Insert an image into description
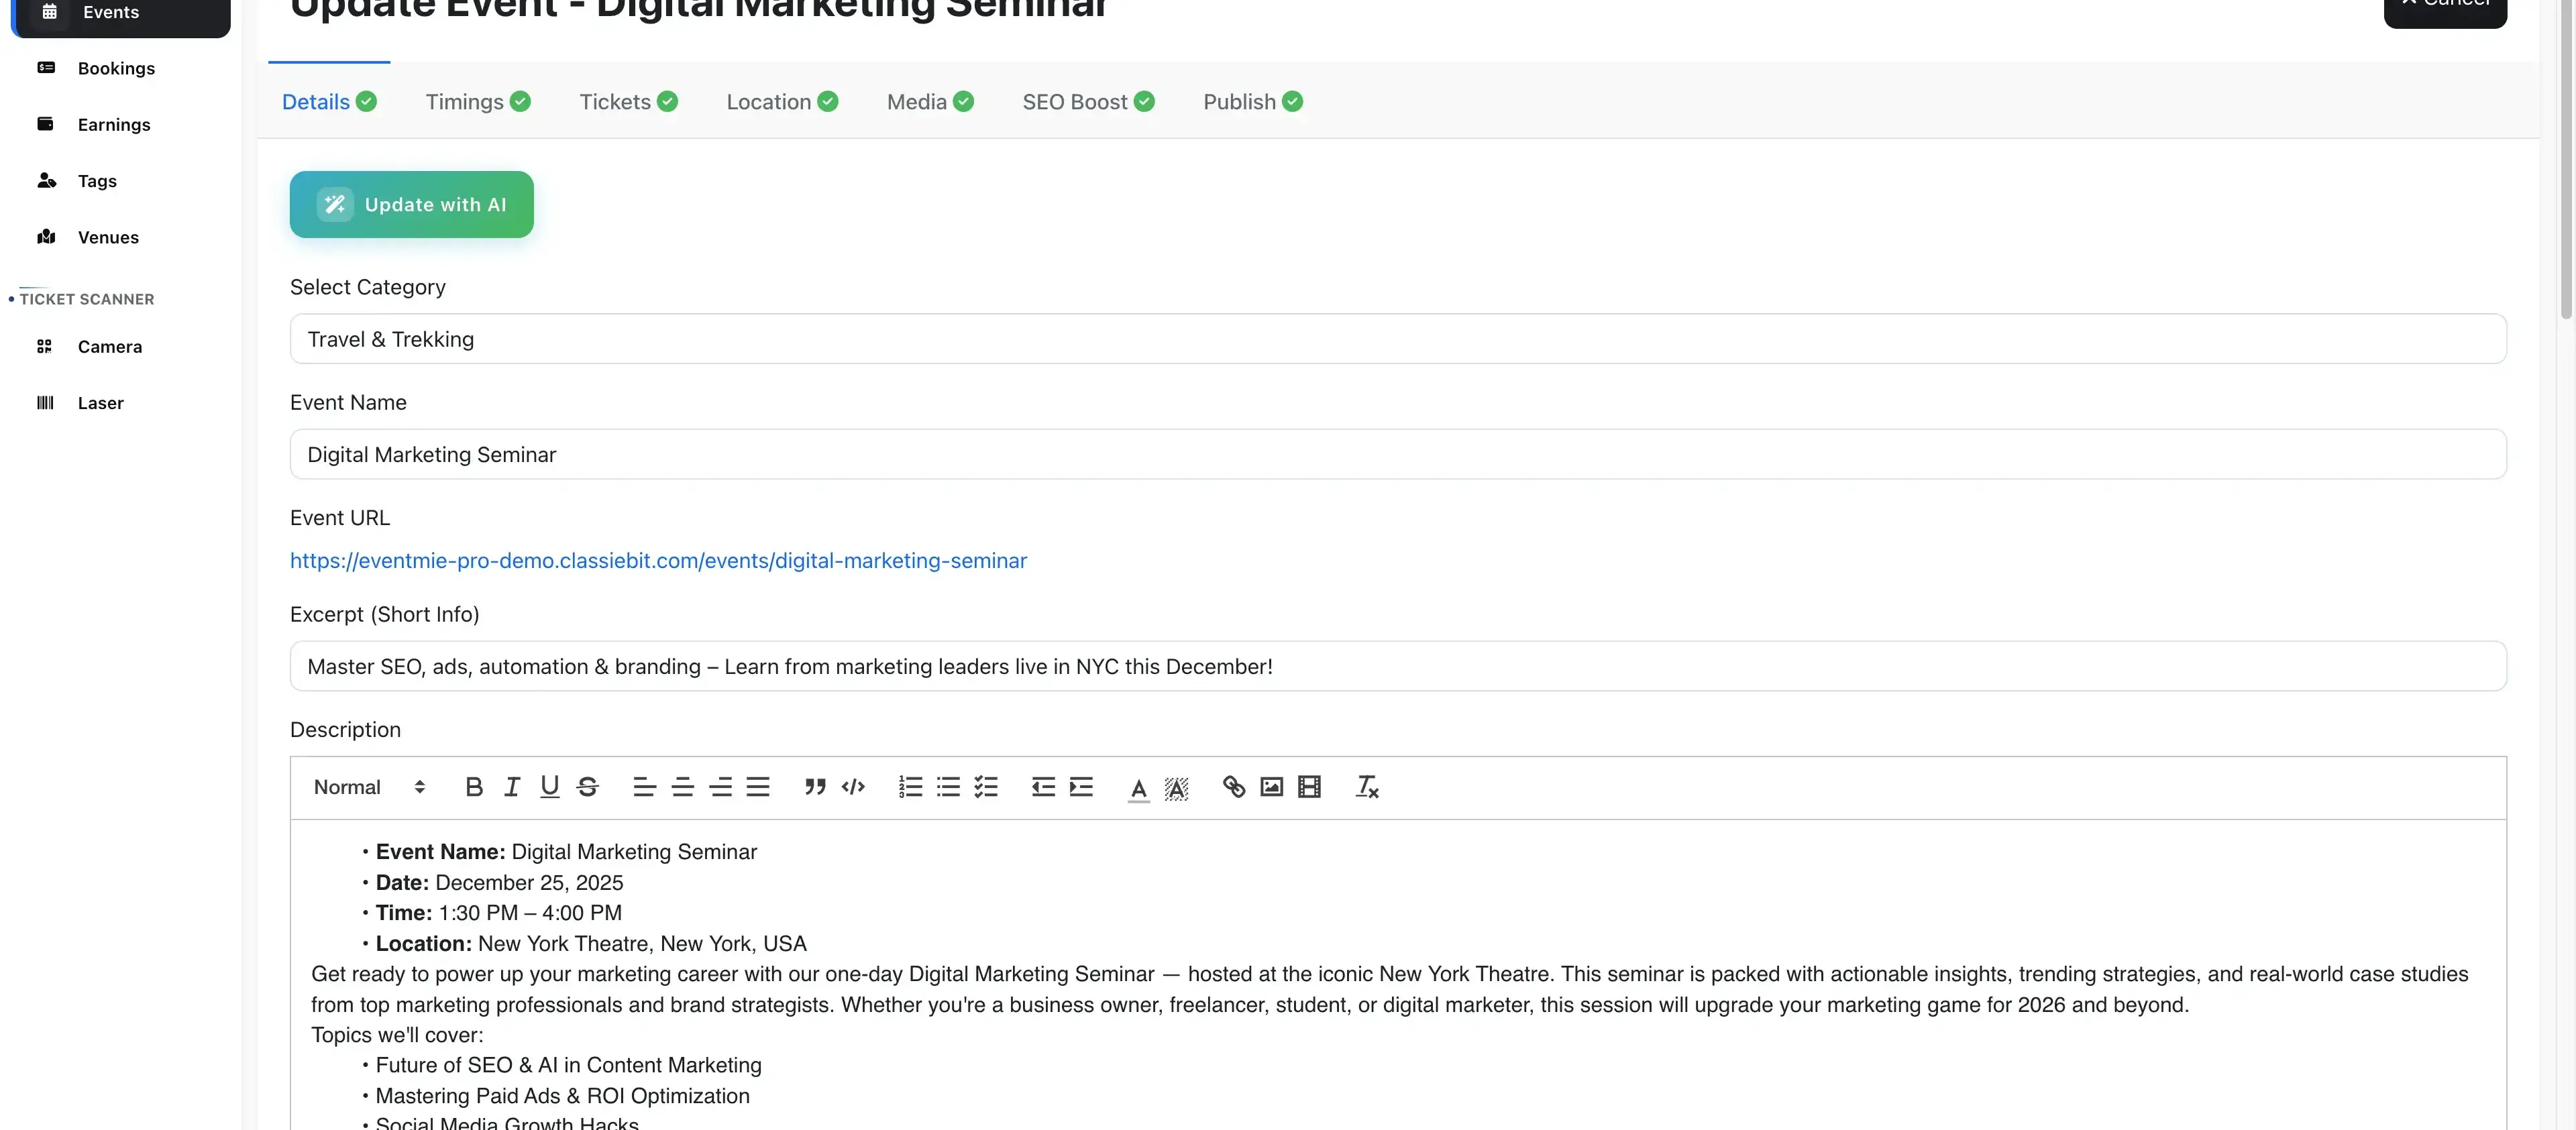Viewport: 2576px width, 1130px height. (1271, 787)
